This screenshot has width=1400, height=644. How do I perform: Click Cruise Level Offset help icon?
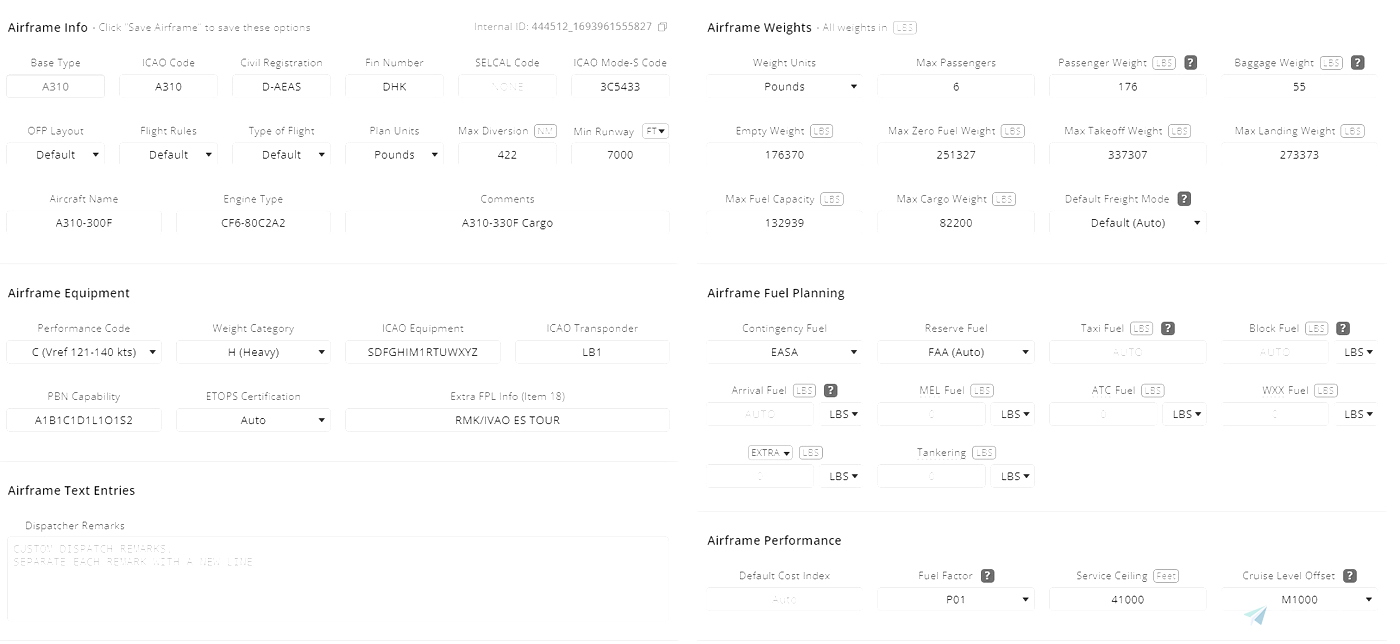point(1350,576)
